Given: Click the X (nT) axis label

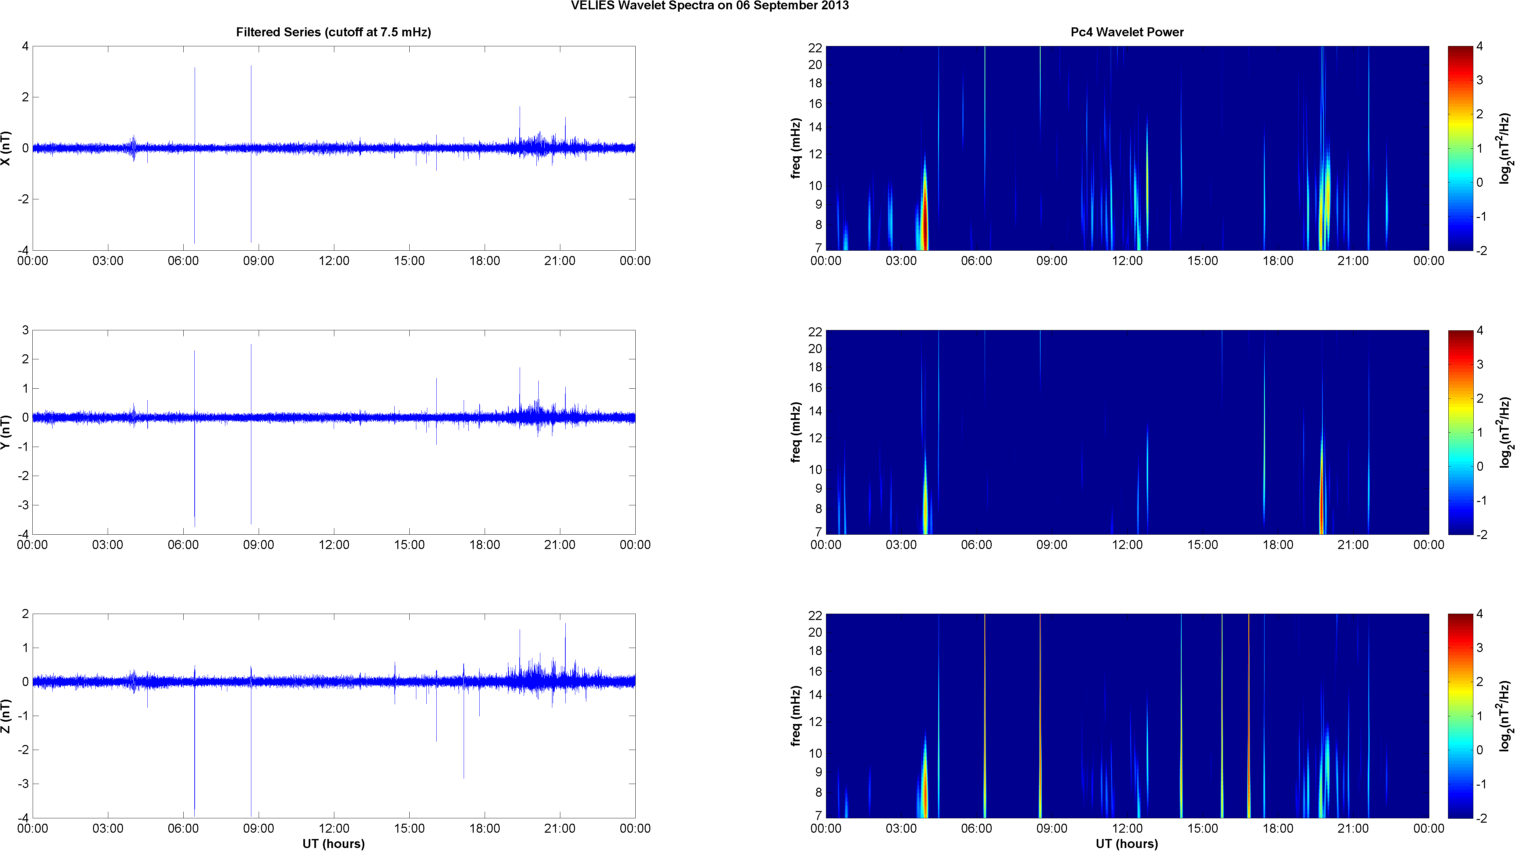Looking at the screenshot, I should coord(7,148).
